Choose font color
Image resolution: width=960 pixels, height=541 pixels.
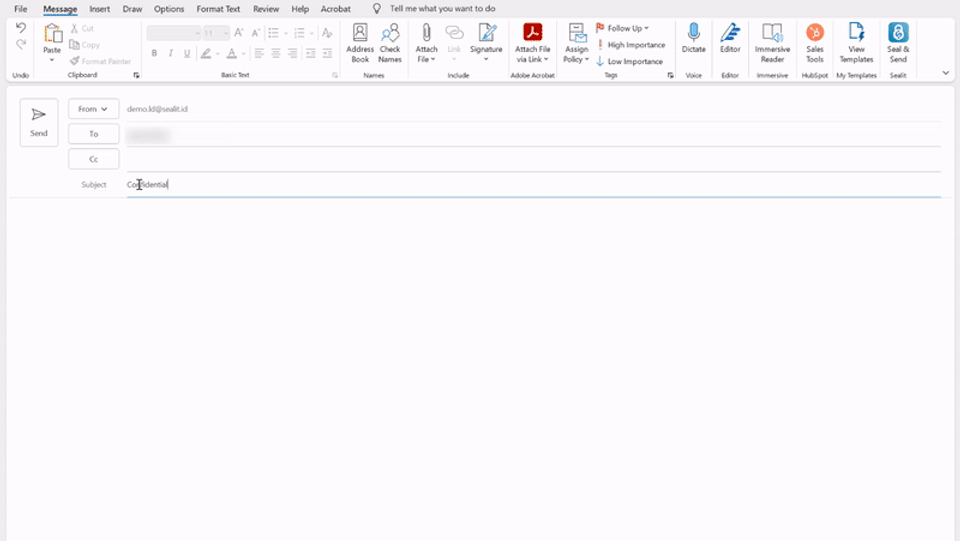tap(231, 53)
